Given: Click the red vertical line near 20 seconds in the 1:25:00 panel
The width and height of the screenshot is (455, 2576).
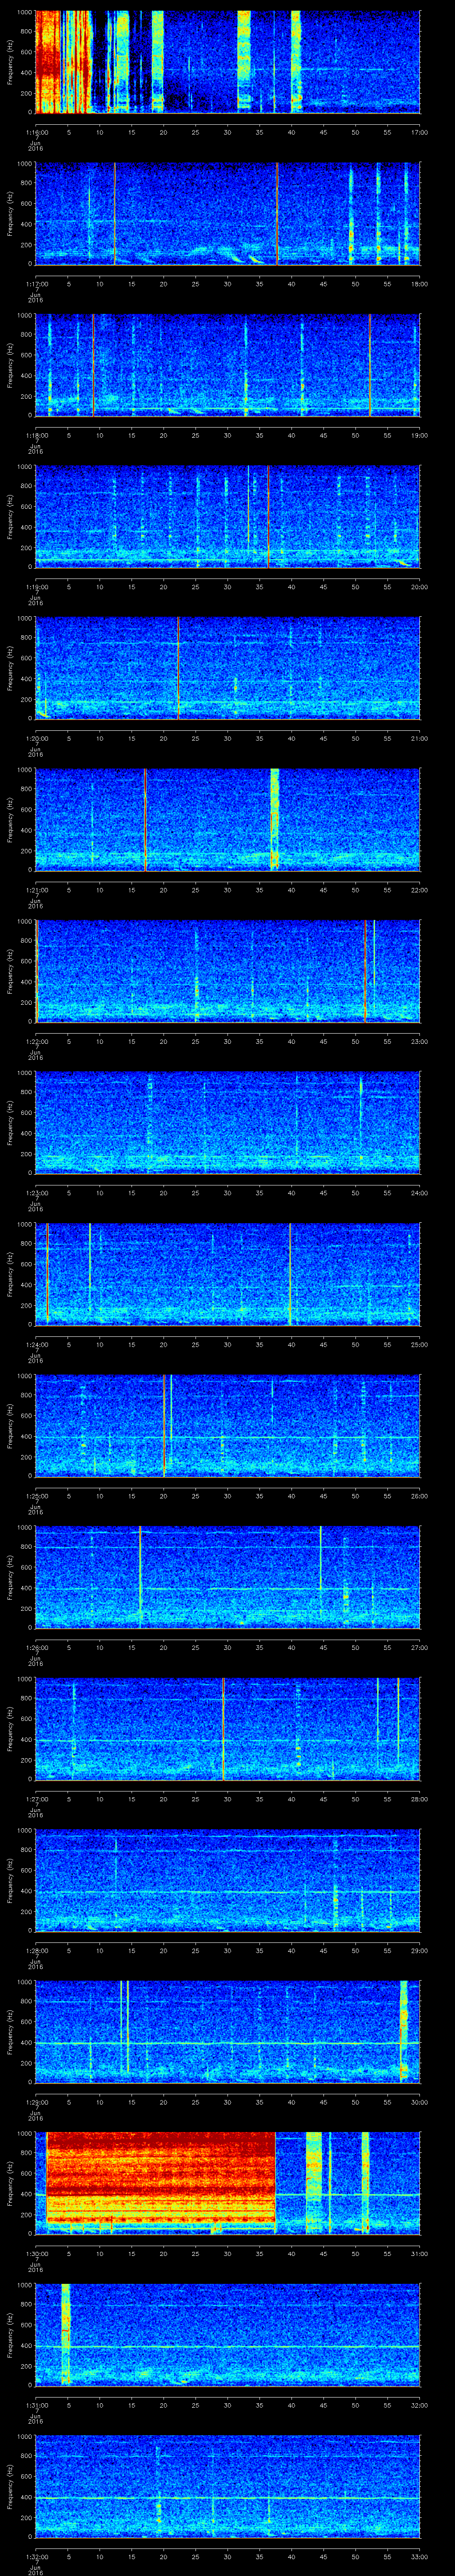Looking at the screenshot, I should [x=164, y=1426].
